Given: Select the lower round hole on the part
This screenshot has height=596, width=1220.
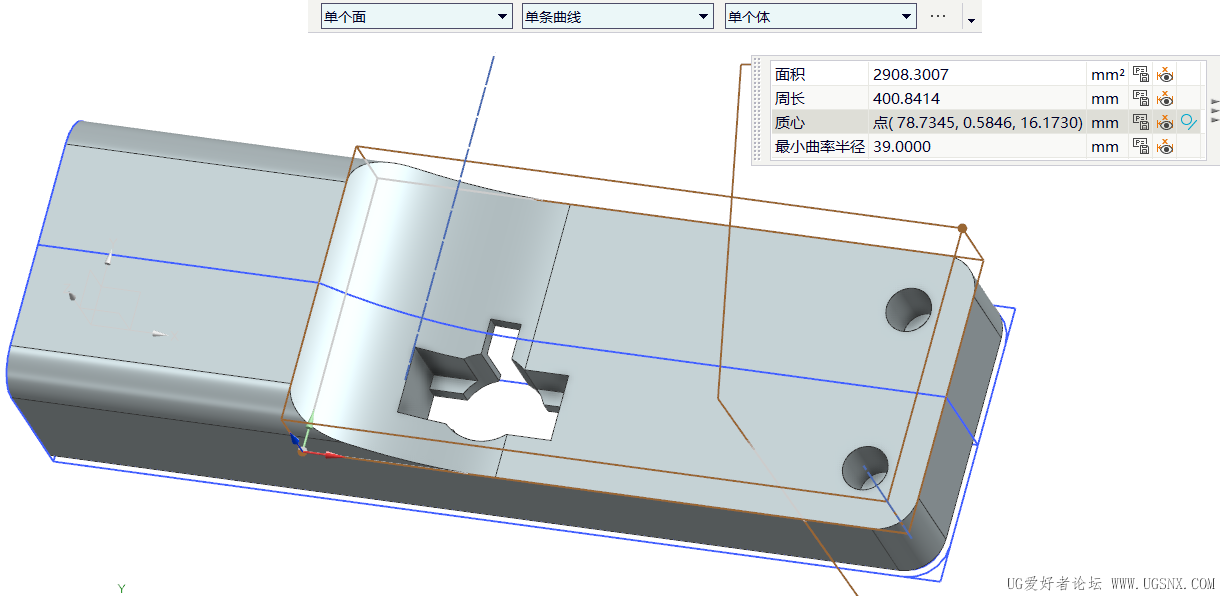Looking at the screenshot, I should (865, 469).
